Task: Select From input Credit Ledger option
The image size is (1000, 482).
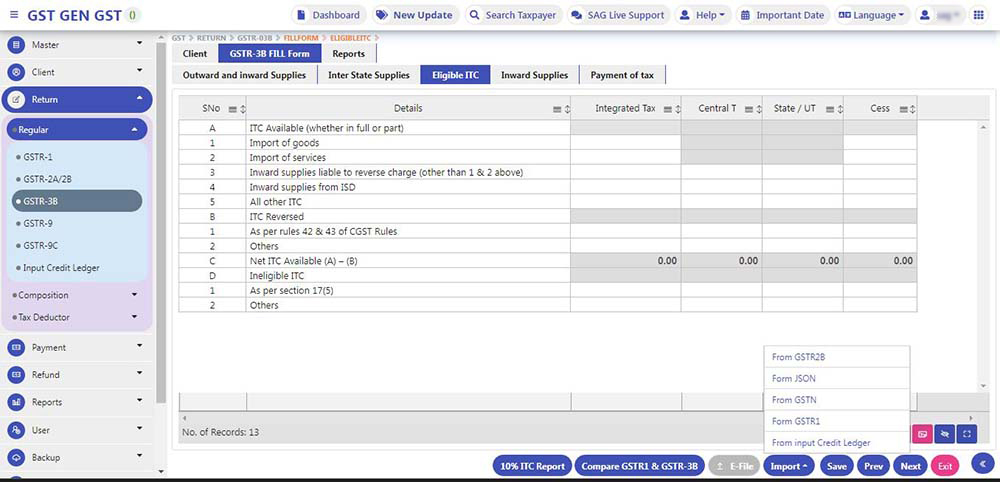Action: click(x=821, y=443)
